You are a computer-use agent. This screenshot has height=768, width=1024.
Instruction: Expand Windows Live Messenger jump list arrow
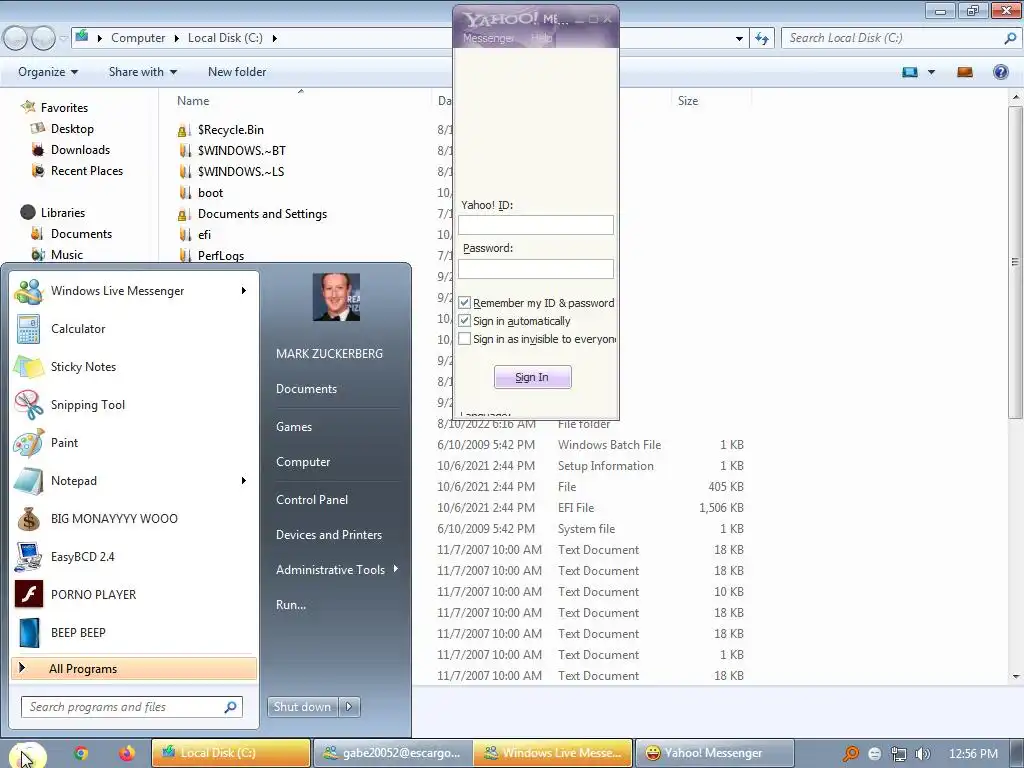pos(244,291)
